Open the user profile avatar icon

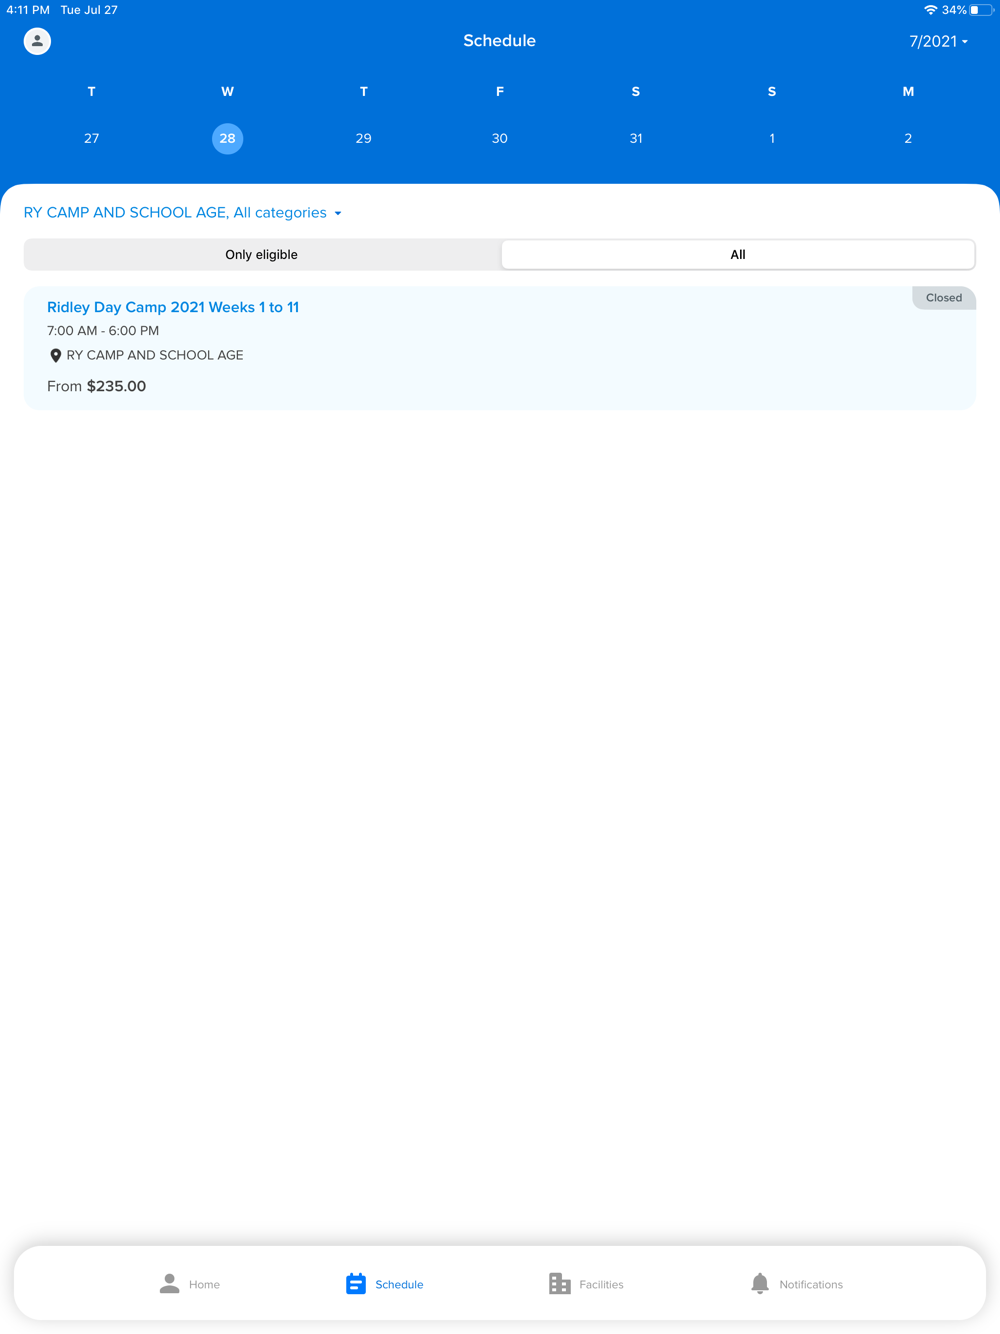point(37,41)
